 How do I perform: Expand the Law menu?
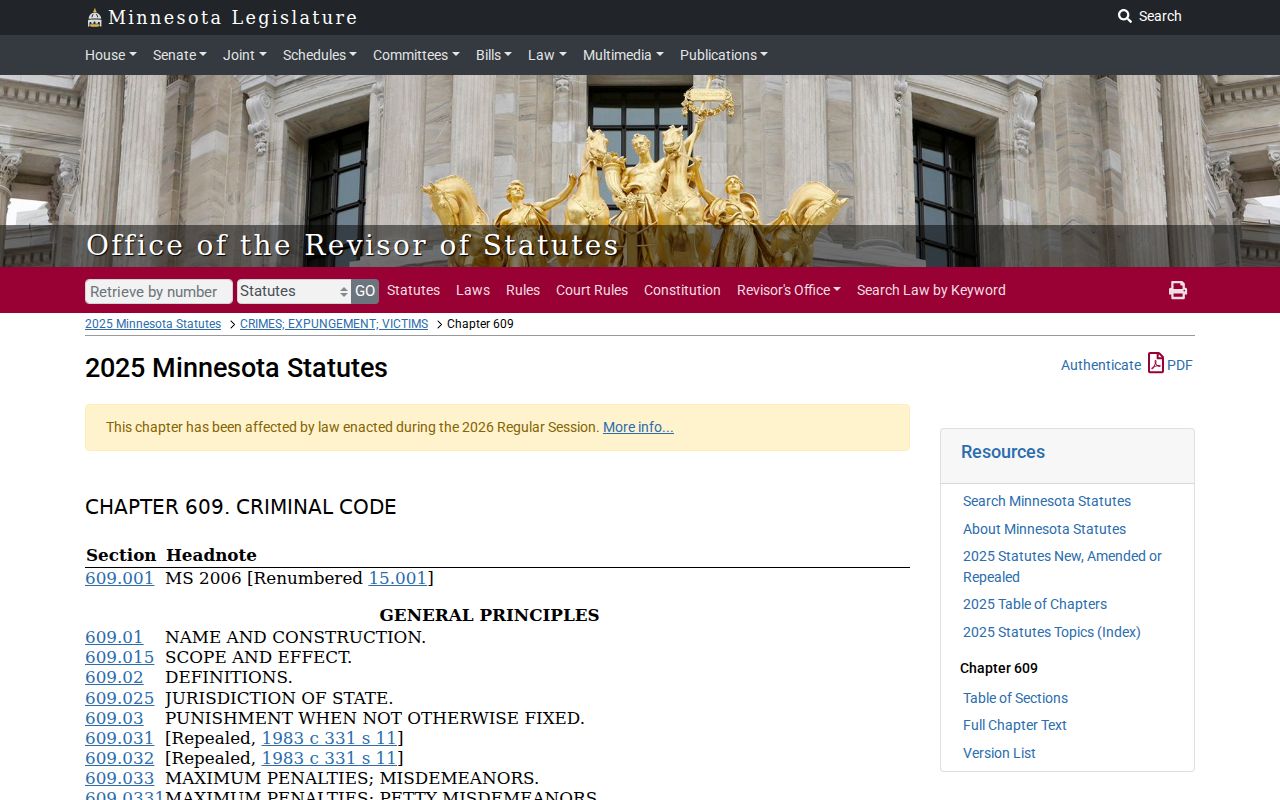[547, 55]
